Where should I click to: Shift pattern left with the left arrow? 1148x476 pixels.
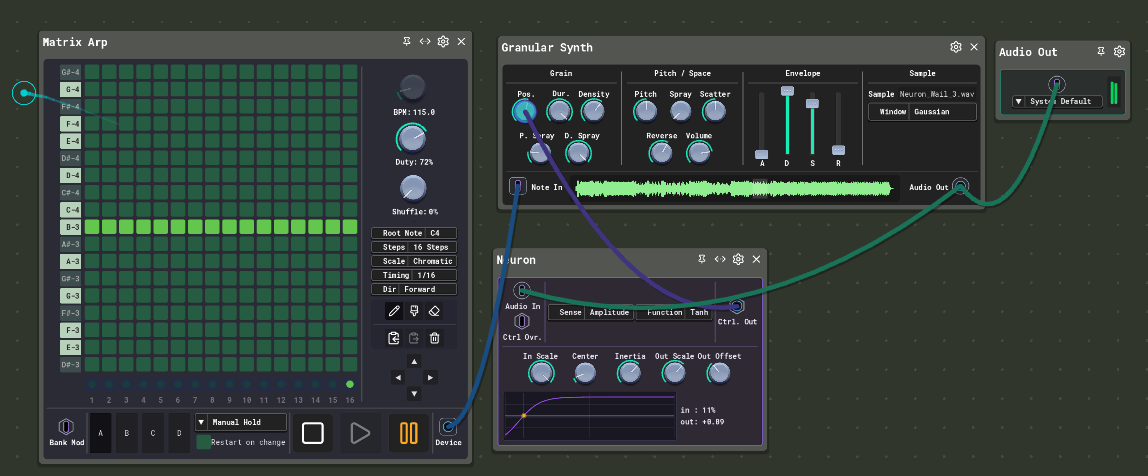(x=398, y=378)
